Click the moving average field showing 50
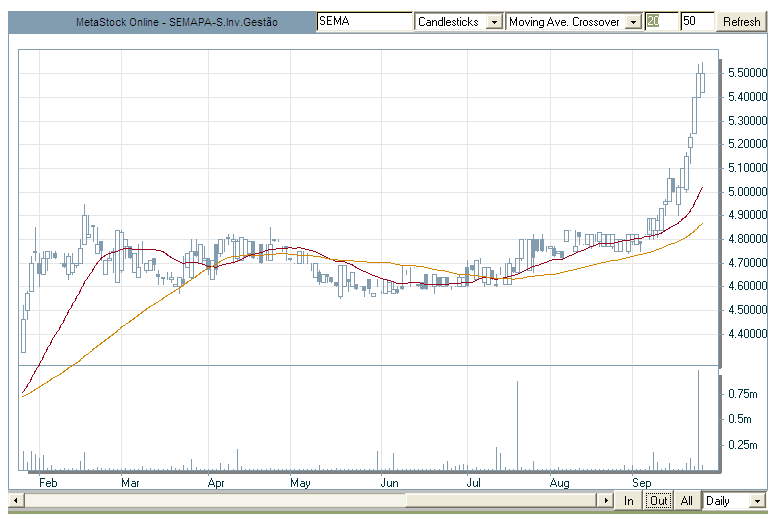The image size is (782, 519). pos(696,21)
